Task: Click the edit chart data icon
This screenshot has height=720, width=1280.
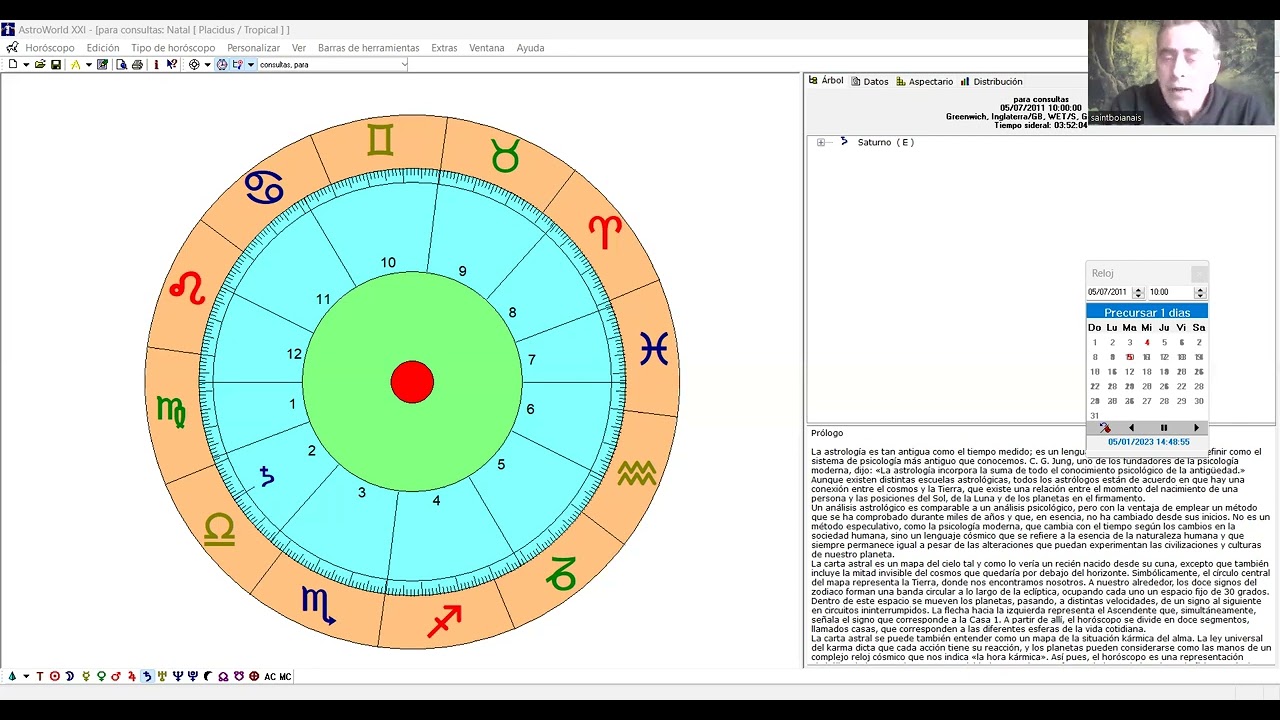Action: [x=102, y=64]
